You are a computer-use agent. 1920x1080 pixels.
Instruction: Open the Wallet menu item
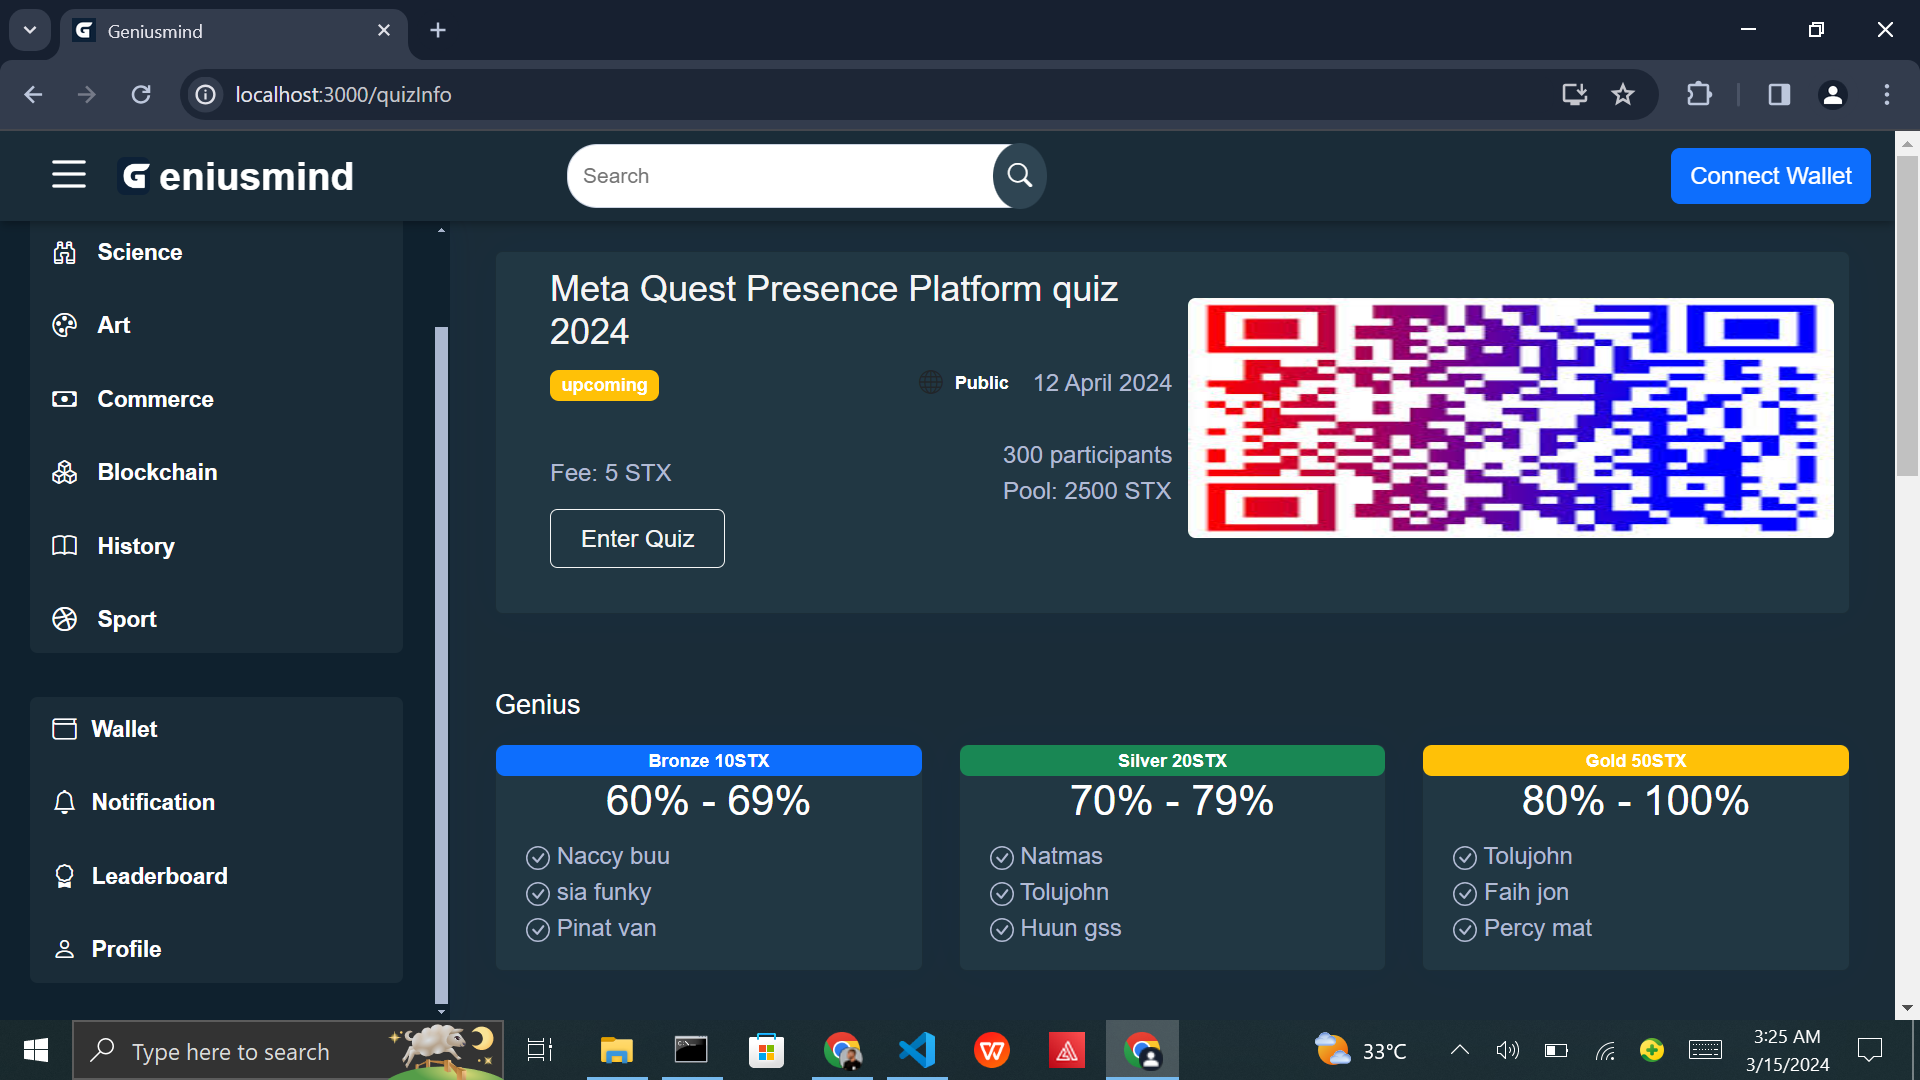[x=124, y=729]
